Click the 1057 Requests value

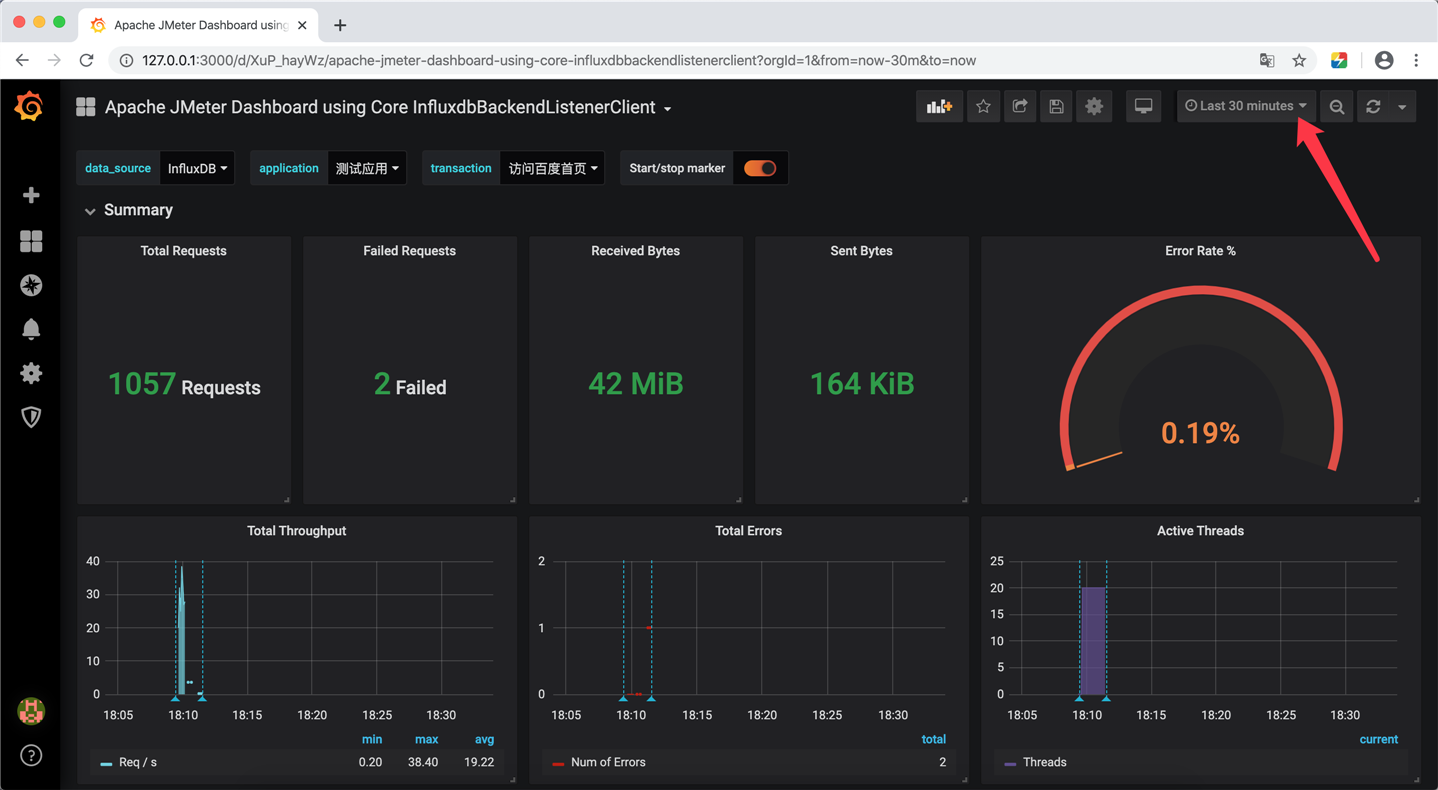[x=184, y=384]
